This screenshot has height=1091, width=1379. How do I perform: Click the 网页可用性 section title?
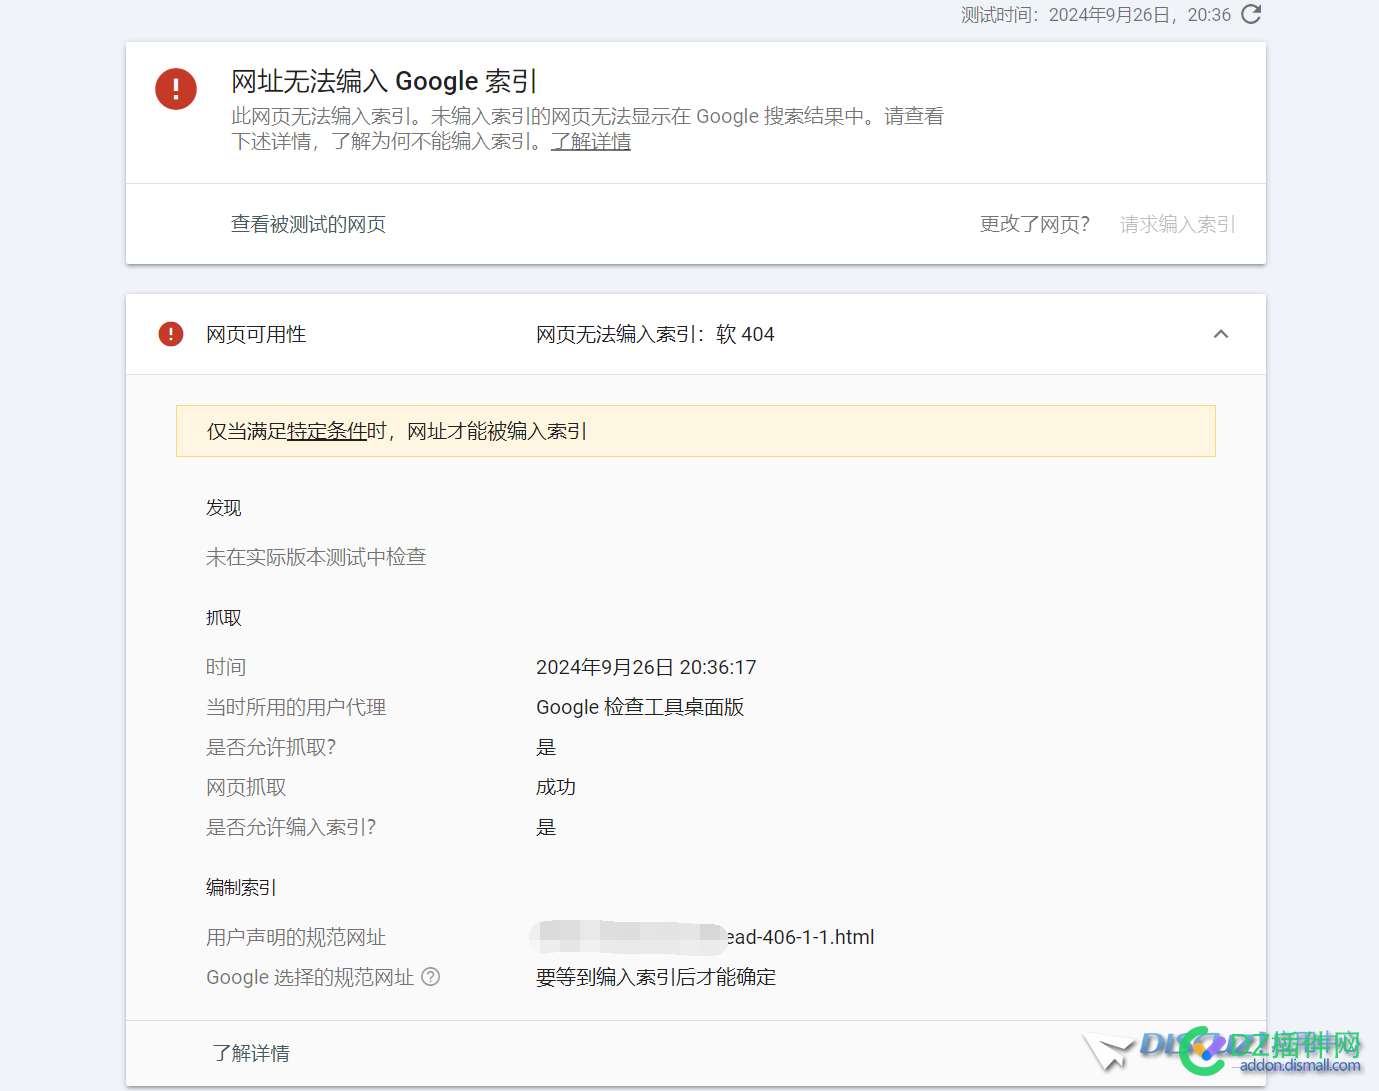tap(256, 334)
